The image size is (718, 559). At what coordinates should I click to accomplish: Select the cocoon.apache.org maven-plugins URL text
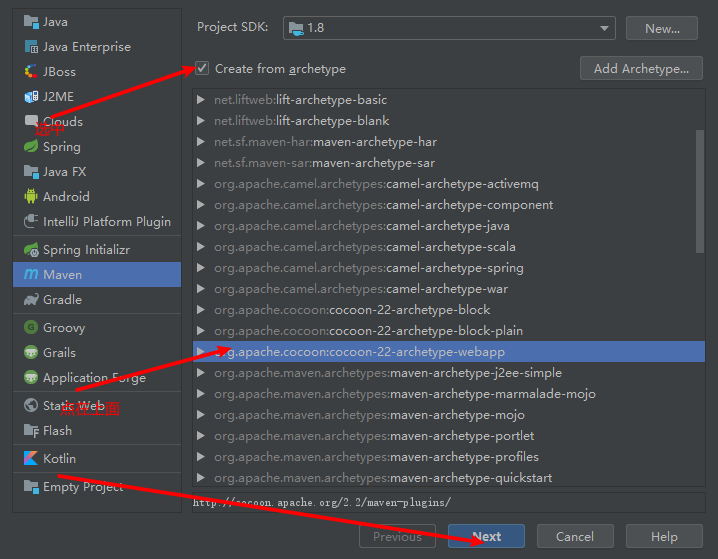click(x=322, y=503)
